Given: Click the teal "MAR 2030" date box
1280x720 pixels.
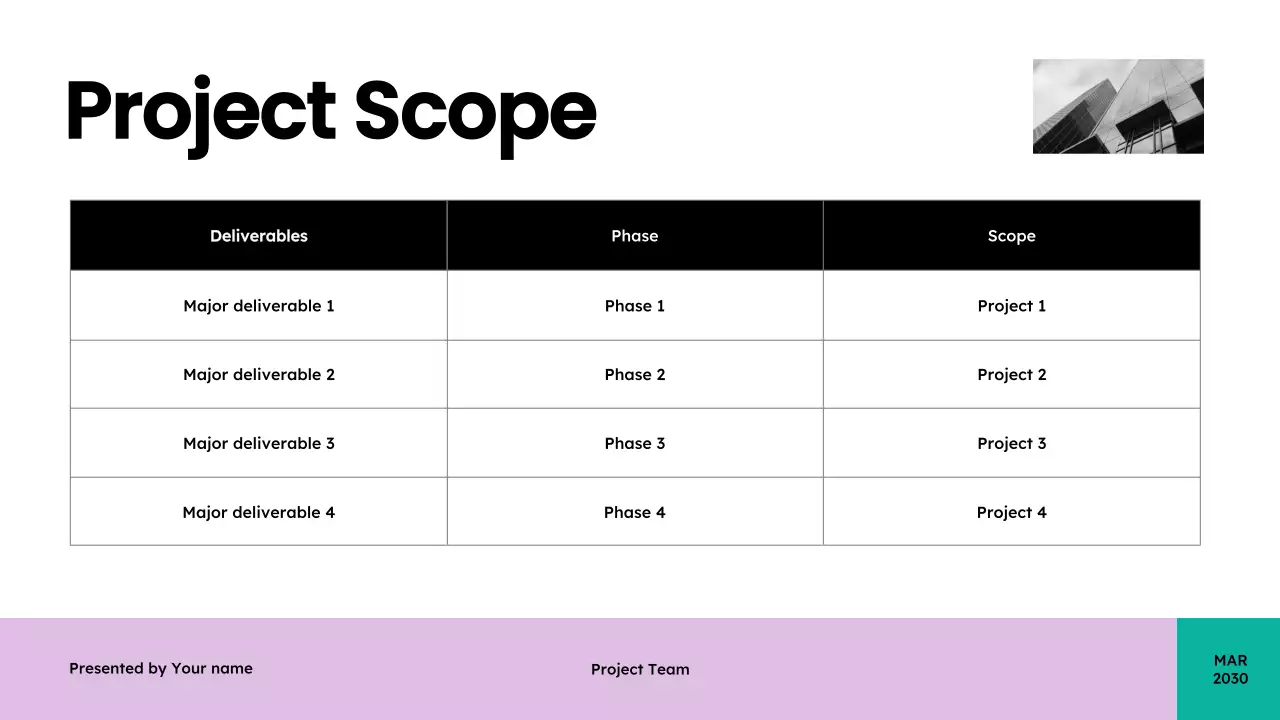Looking at the screenshot, I should point(1230,669).
